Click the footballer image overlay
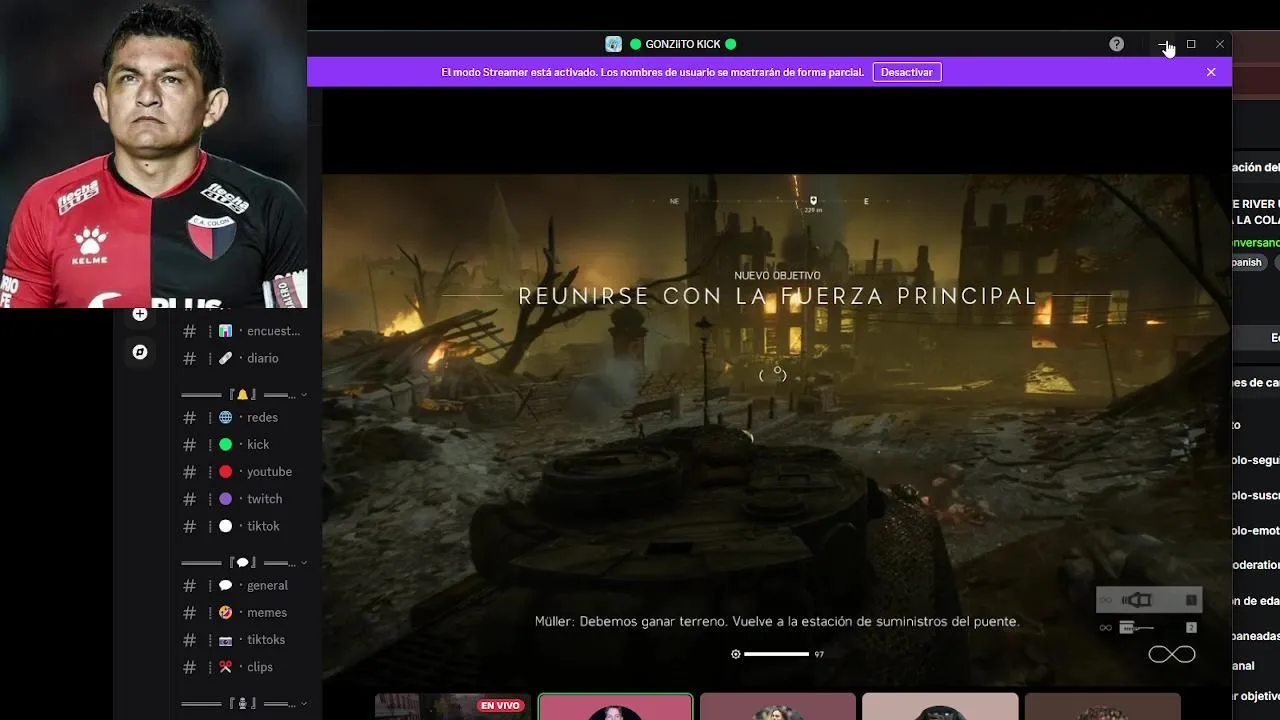 [154, 154]
